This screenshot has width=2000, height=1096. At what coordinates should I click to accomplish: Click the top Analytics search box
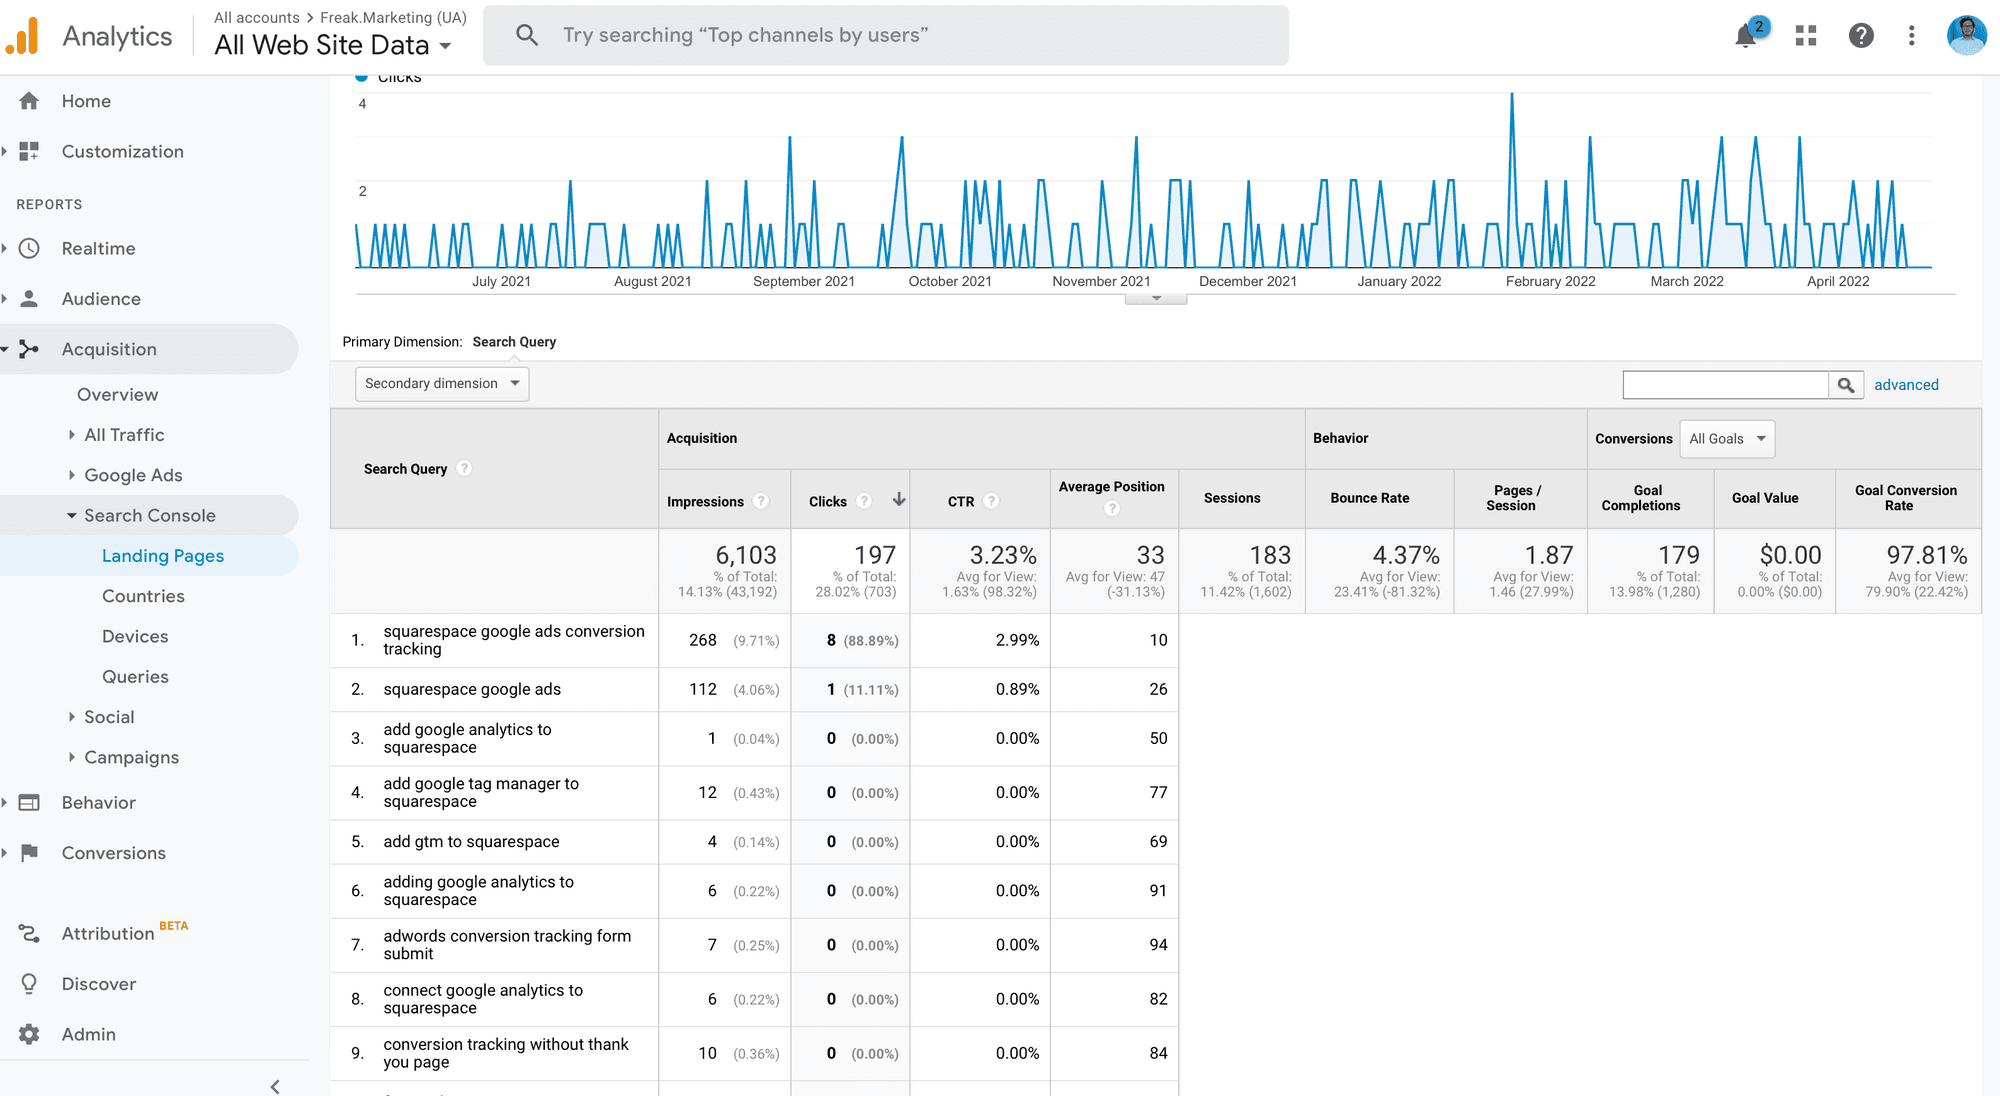(886, 35)
